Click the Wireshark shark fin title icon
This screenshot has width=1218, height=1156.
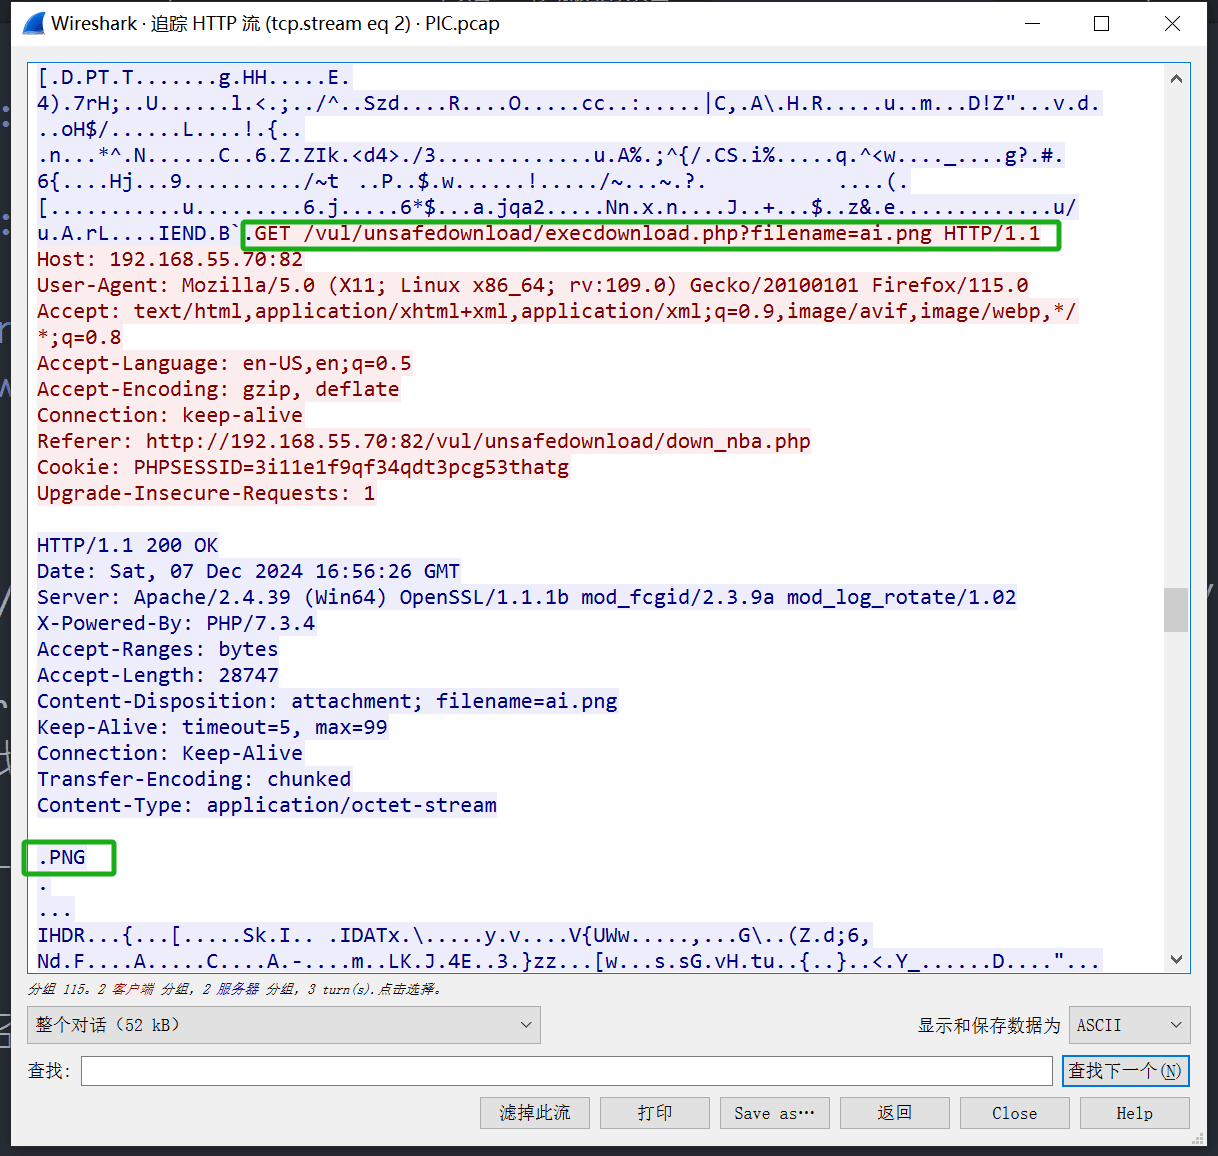click(33, 24)
